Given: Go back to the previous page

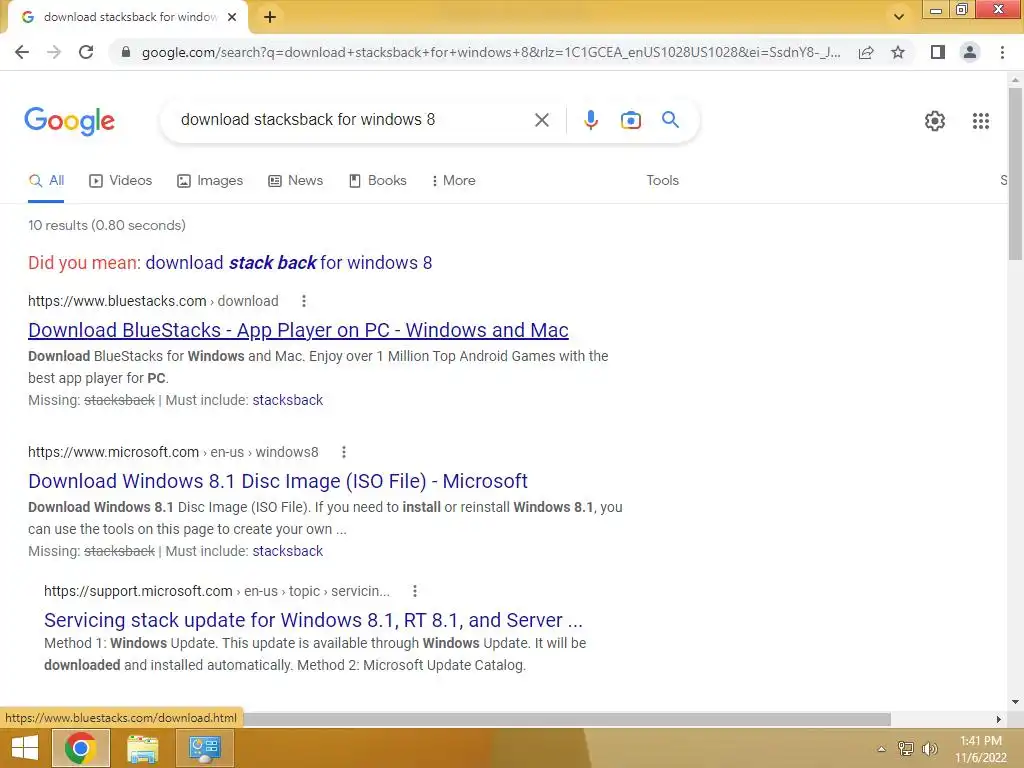Looking at the screenshot, I should click(22, 52).
